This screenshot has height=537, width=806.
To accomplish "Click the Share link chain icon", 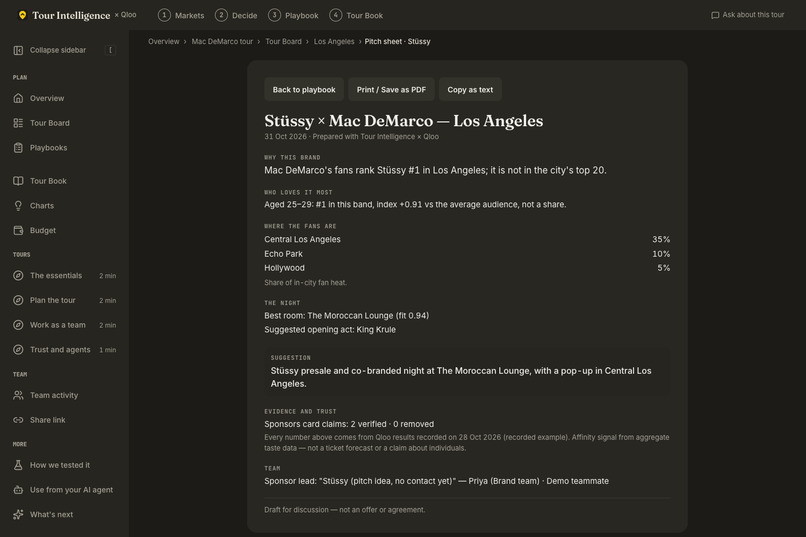I will [x=18, y=420].
